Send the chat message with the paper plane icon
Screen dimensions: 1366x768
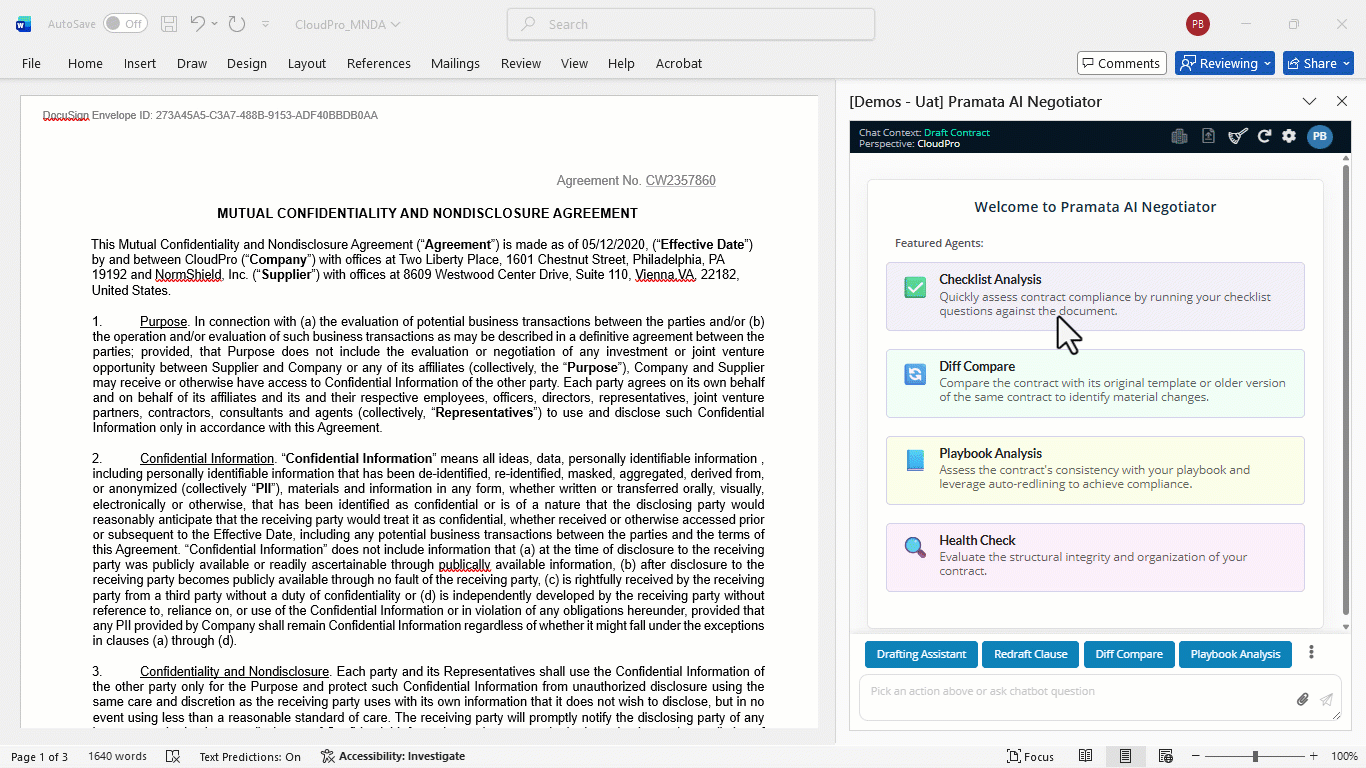click(x=1326, y=700)
